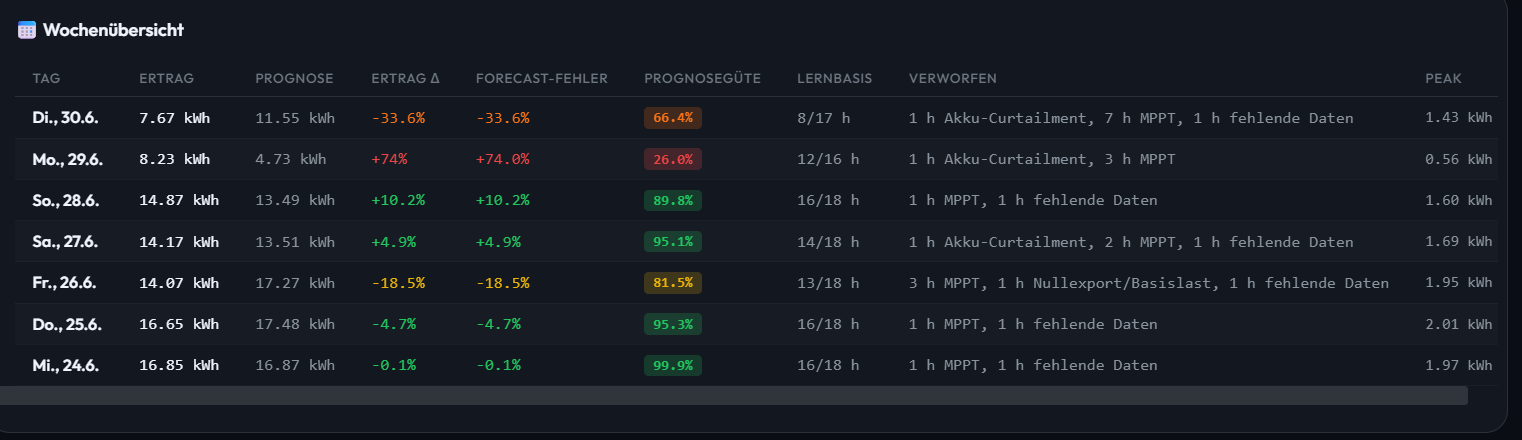
Task: Click the -4.7% Ertrag Δ value
Action: click(x=394, y=324)
